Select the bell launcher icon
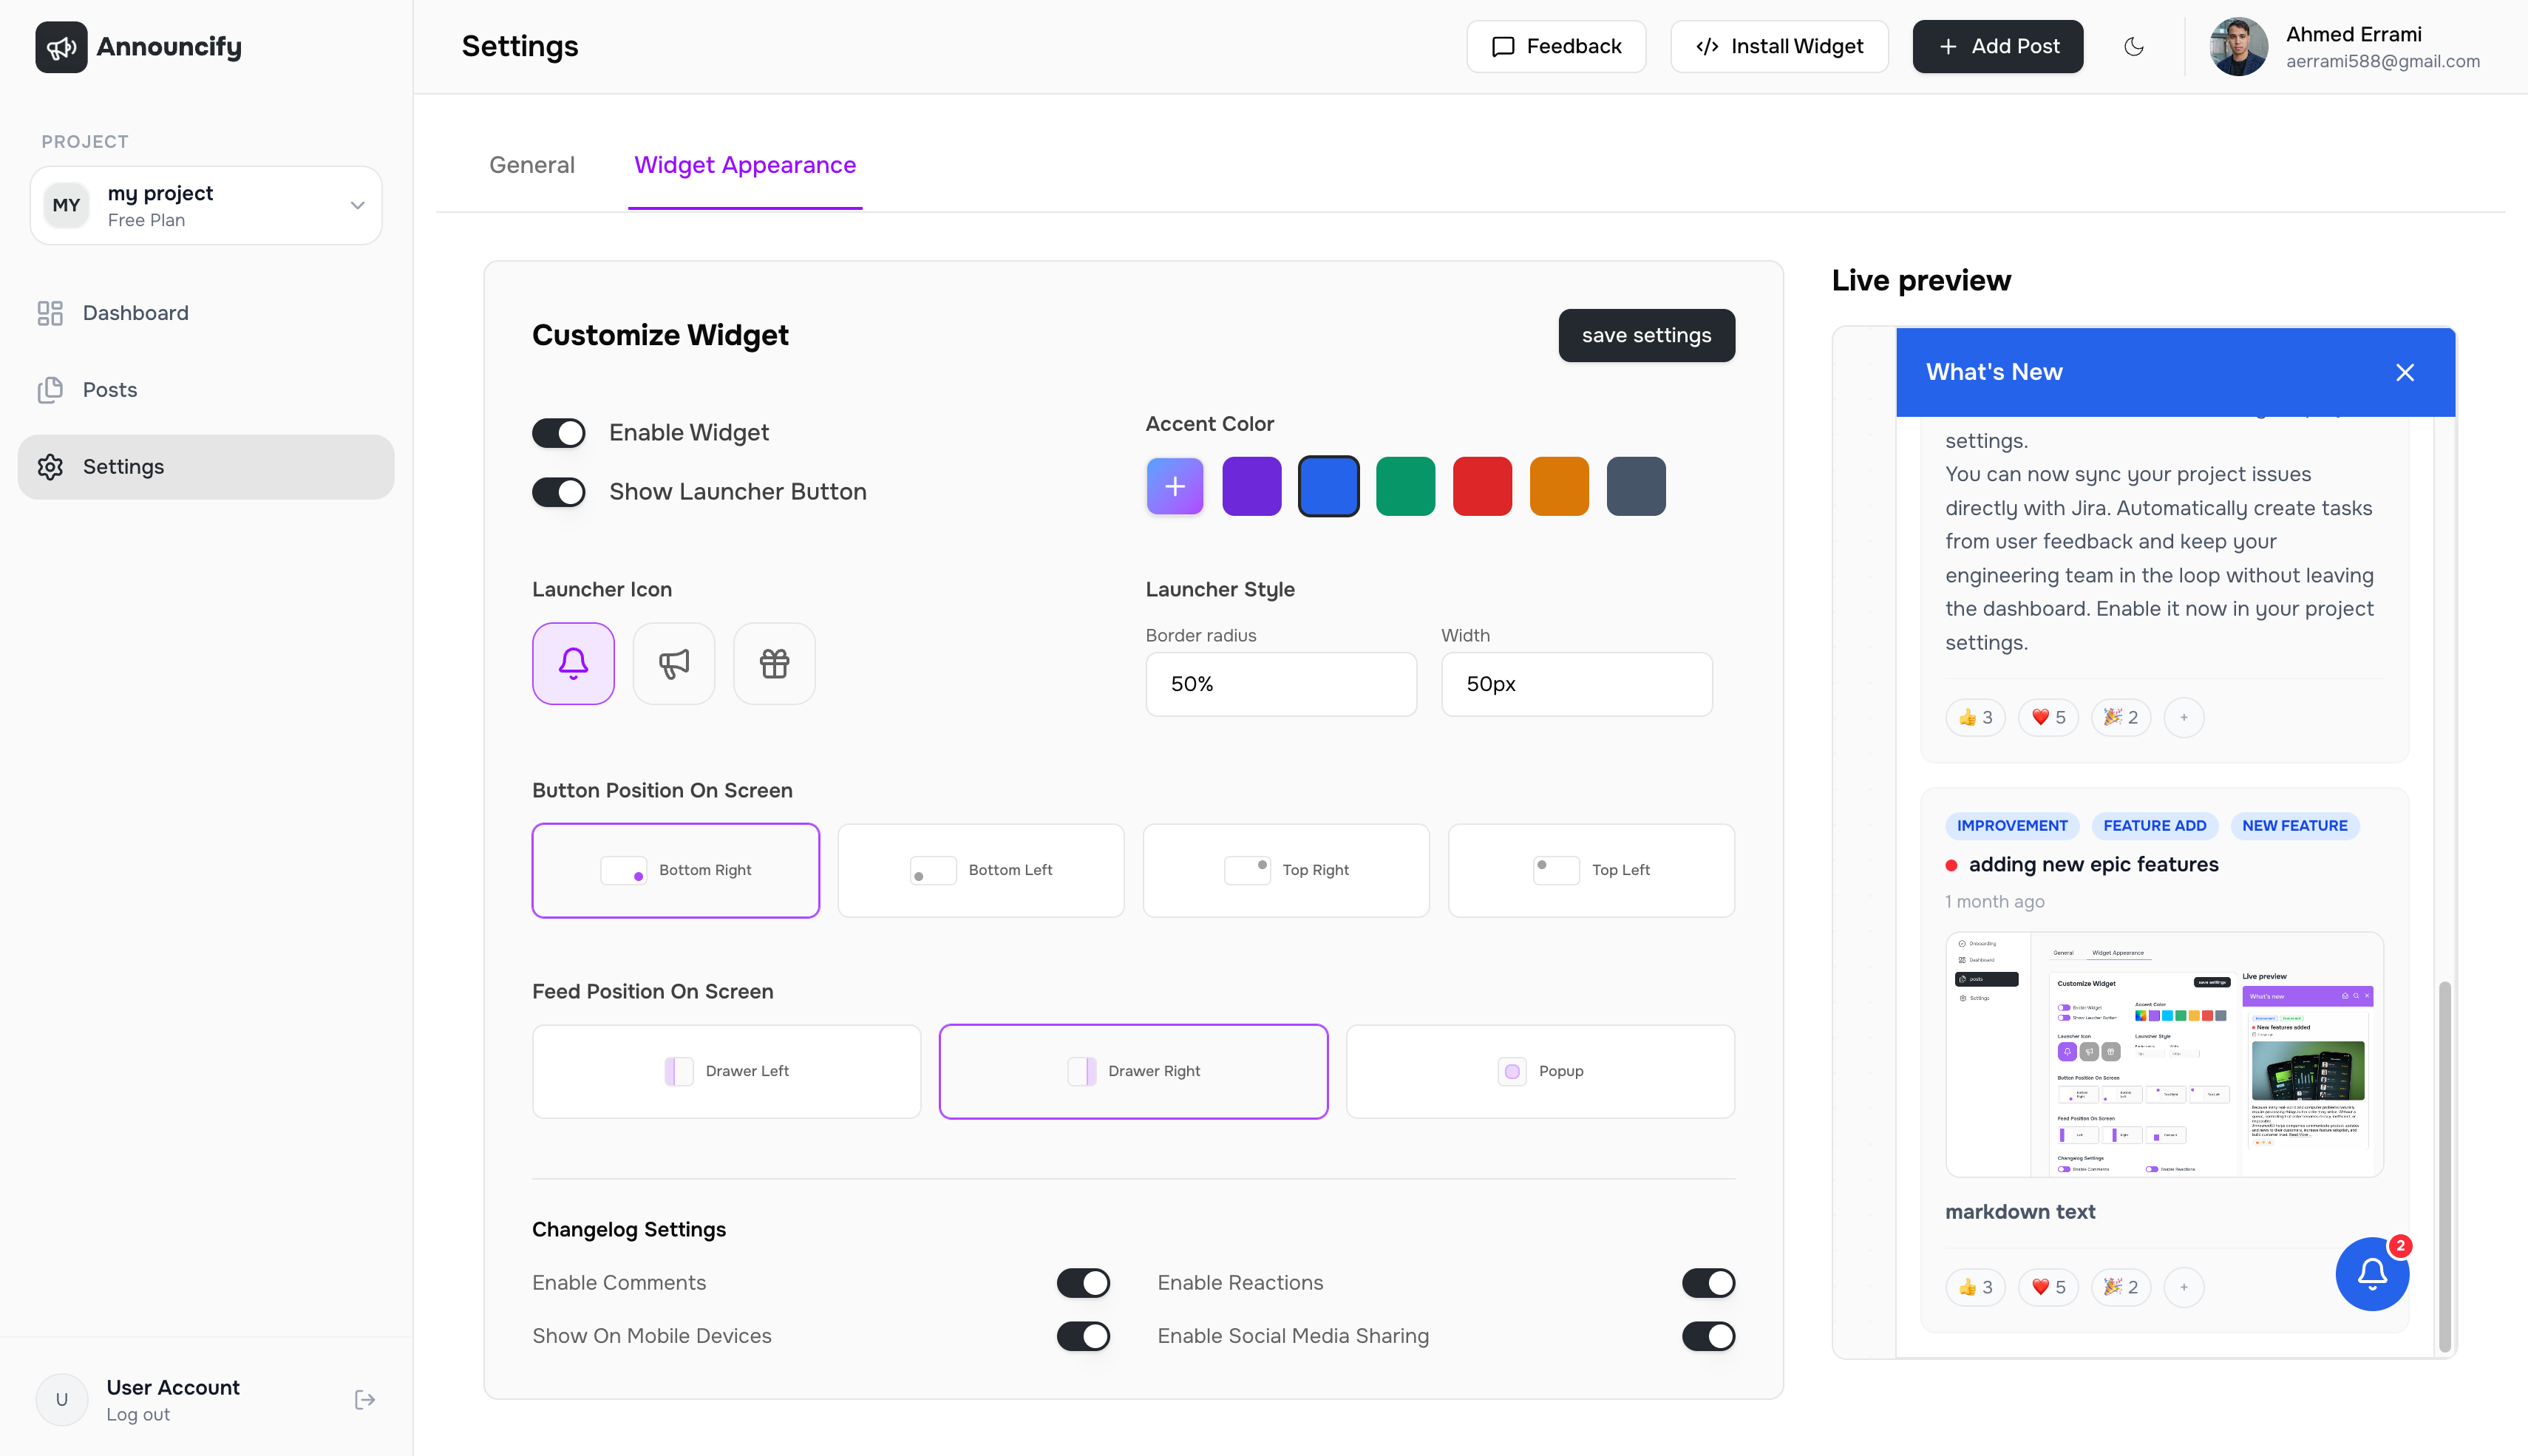 [573, 663]
